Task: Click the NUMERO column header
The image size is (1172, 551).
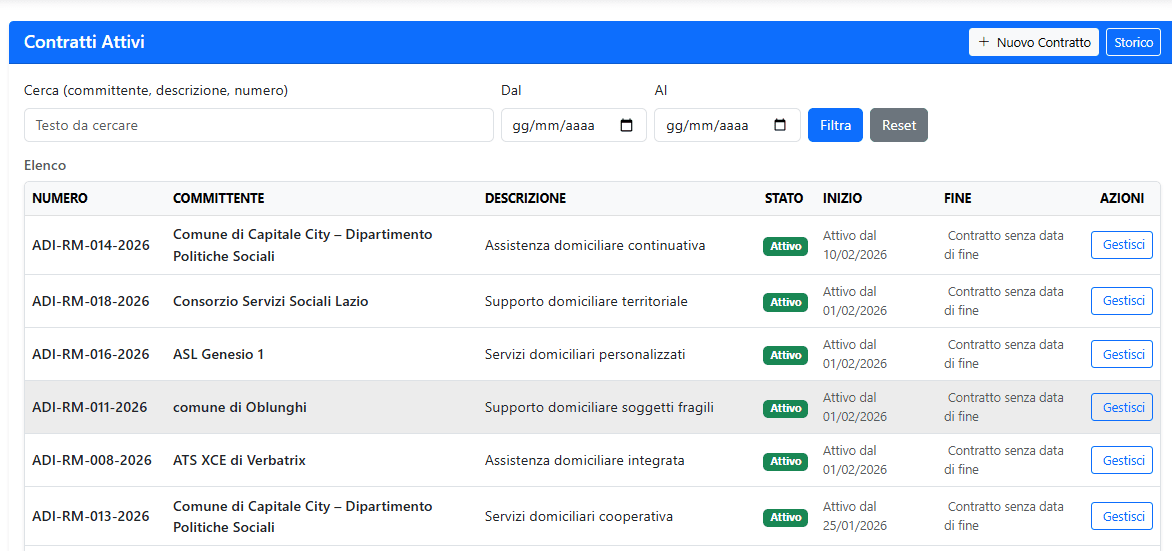Action: click(x=60, y=198)
